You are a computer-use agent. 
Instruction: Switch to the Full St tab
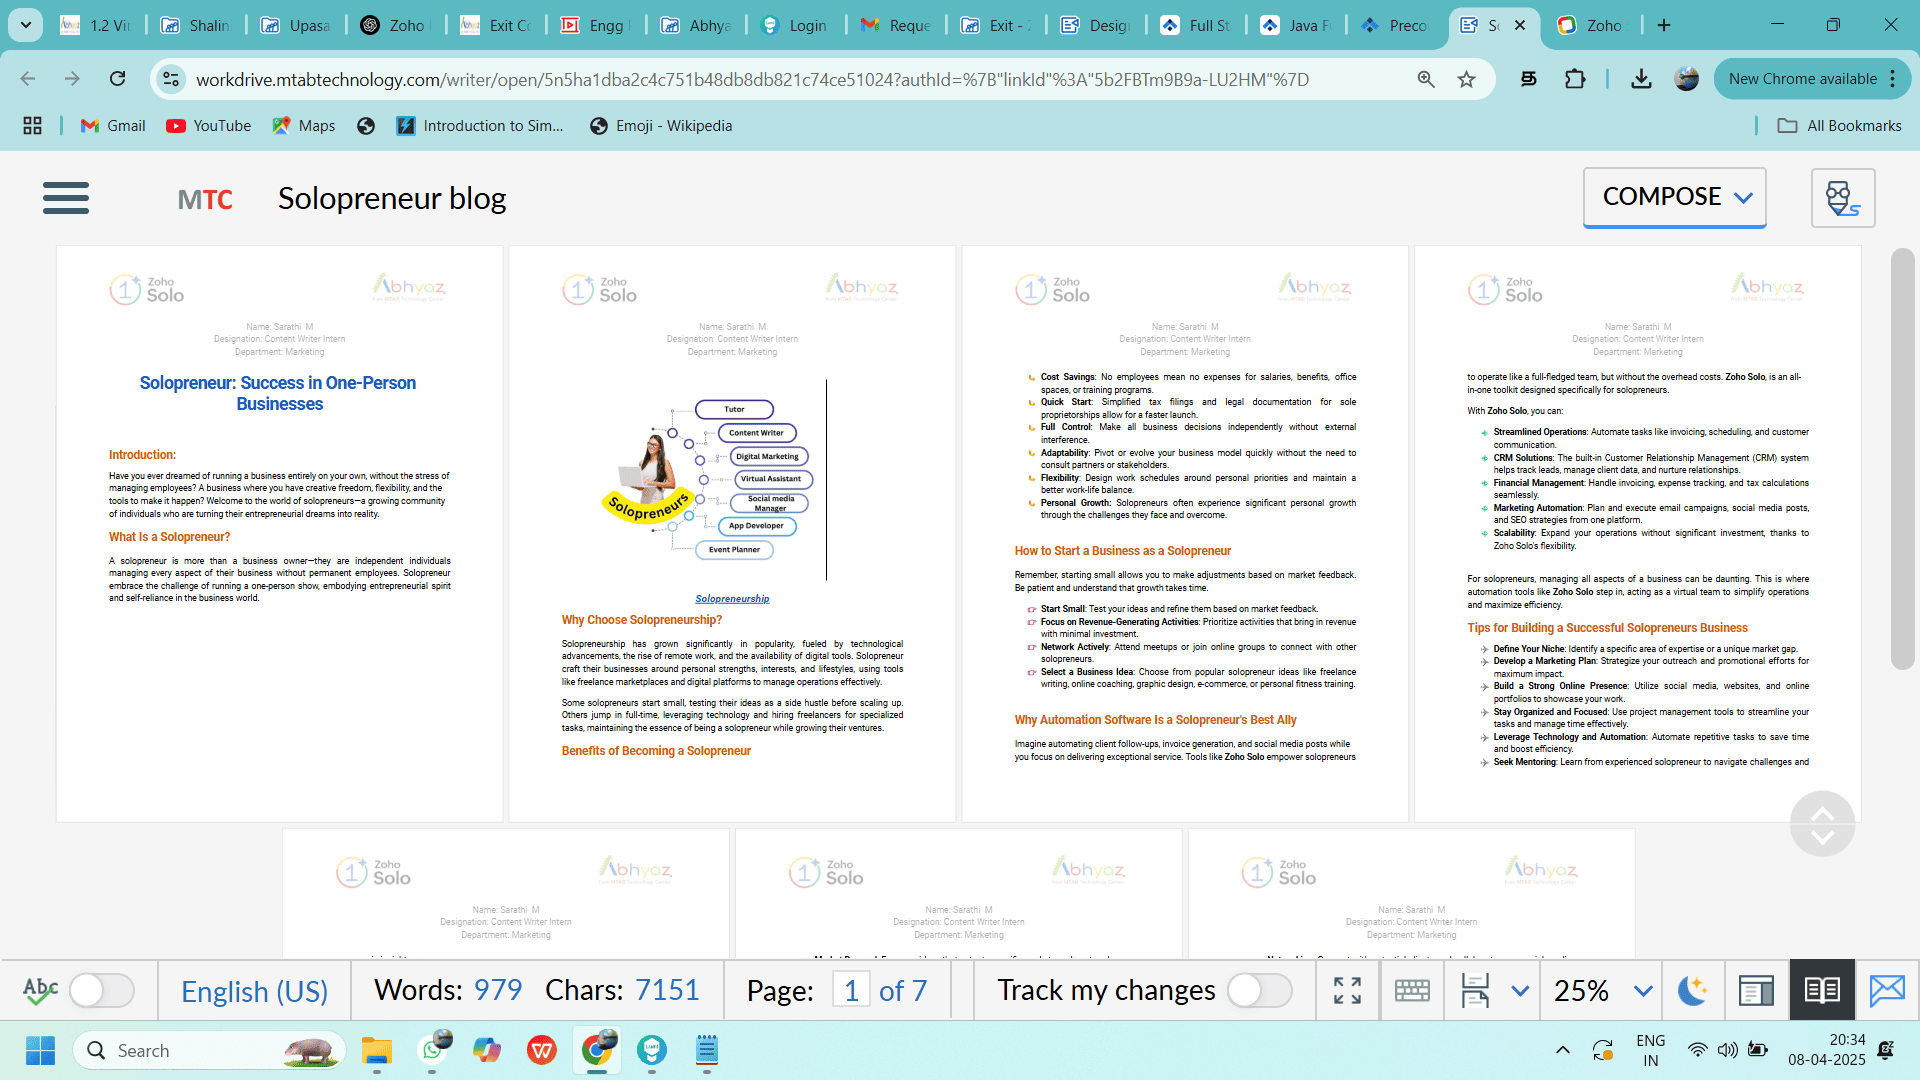point(1197,25)
